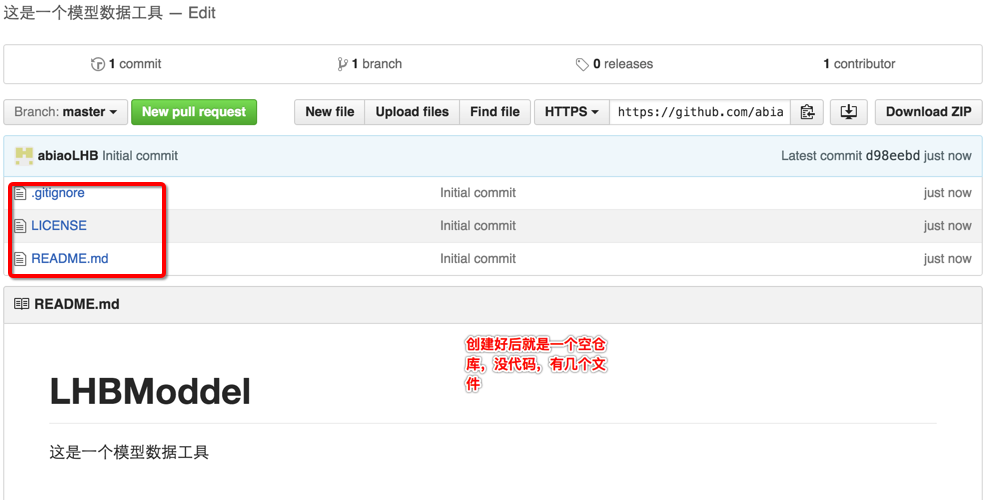1001x500 pixels.
Task: Click the repository description at the top
Action: click(x=83, y=13)
